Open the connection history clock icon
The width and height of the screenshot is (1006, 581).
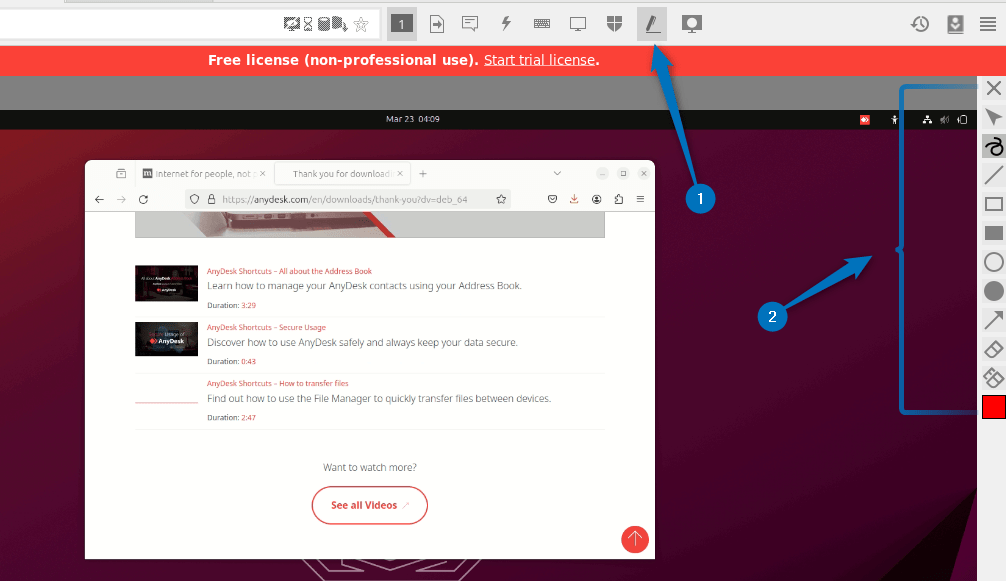pyautogui.click(x=919, y=23)
